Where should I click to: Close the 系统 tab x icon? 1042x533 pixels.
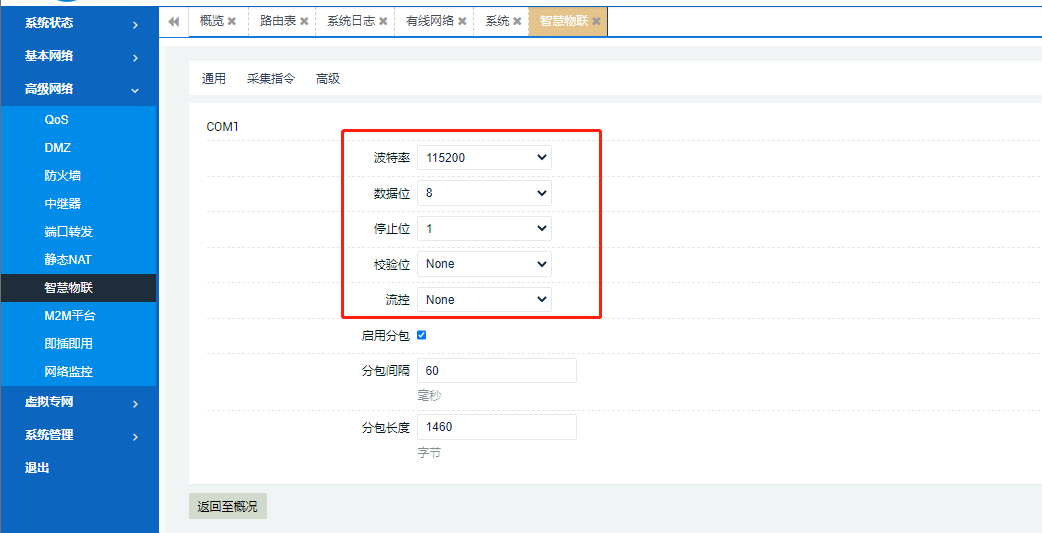click(517, 21)
